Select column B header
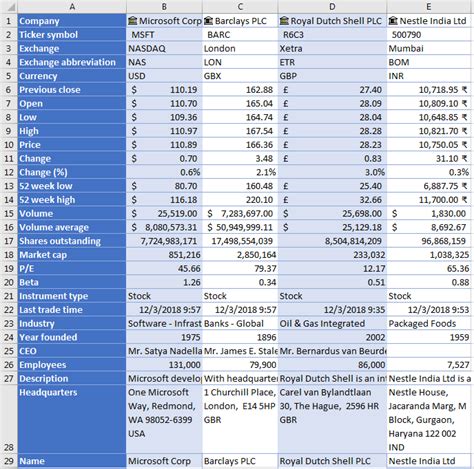The image size is (474, 469). click(x=164, y=7)
